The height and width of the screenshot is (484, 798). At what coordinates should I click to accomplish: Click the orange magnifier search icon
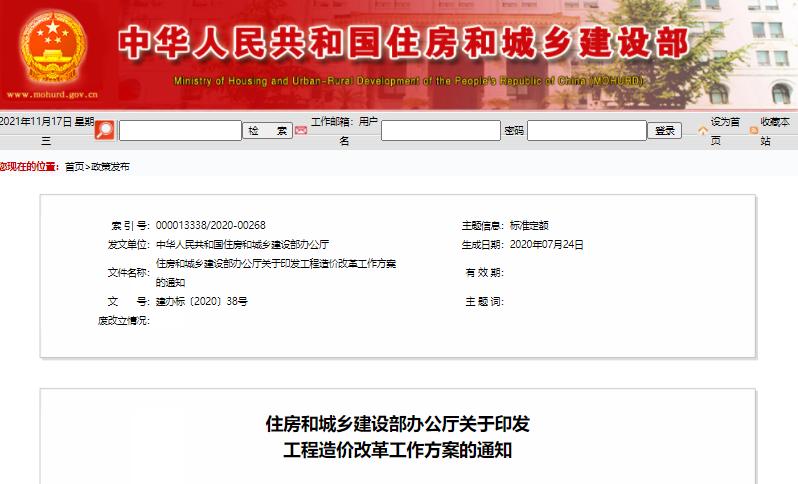coord(104,130)
